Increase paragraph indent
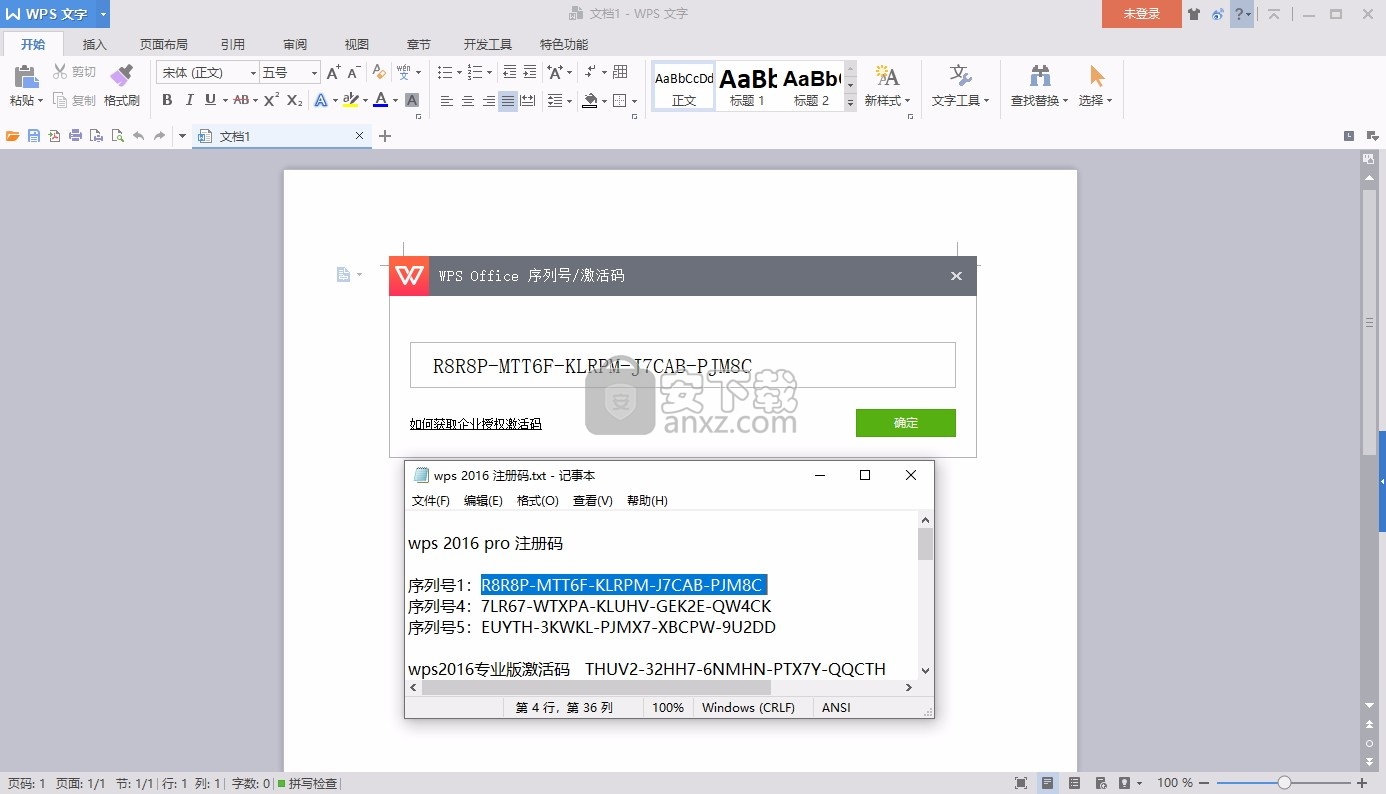This screenshot has width=1386, height=794. 530,72
